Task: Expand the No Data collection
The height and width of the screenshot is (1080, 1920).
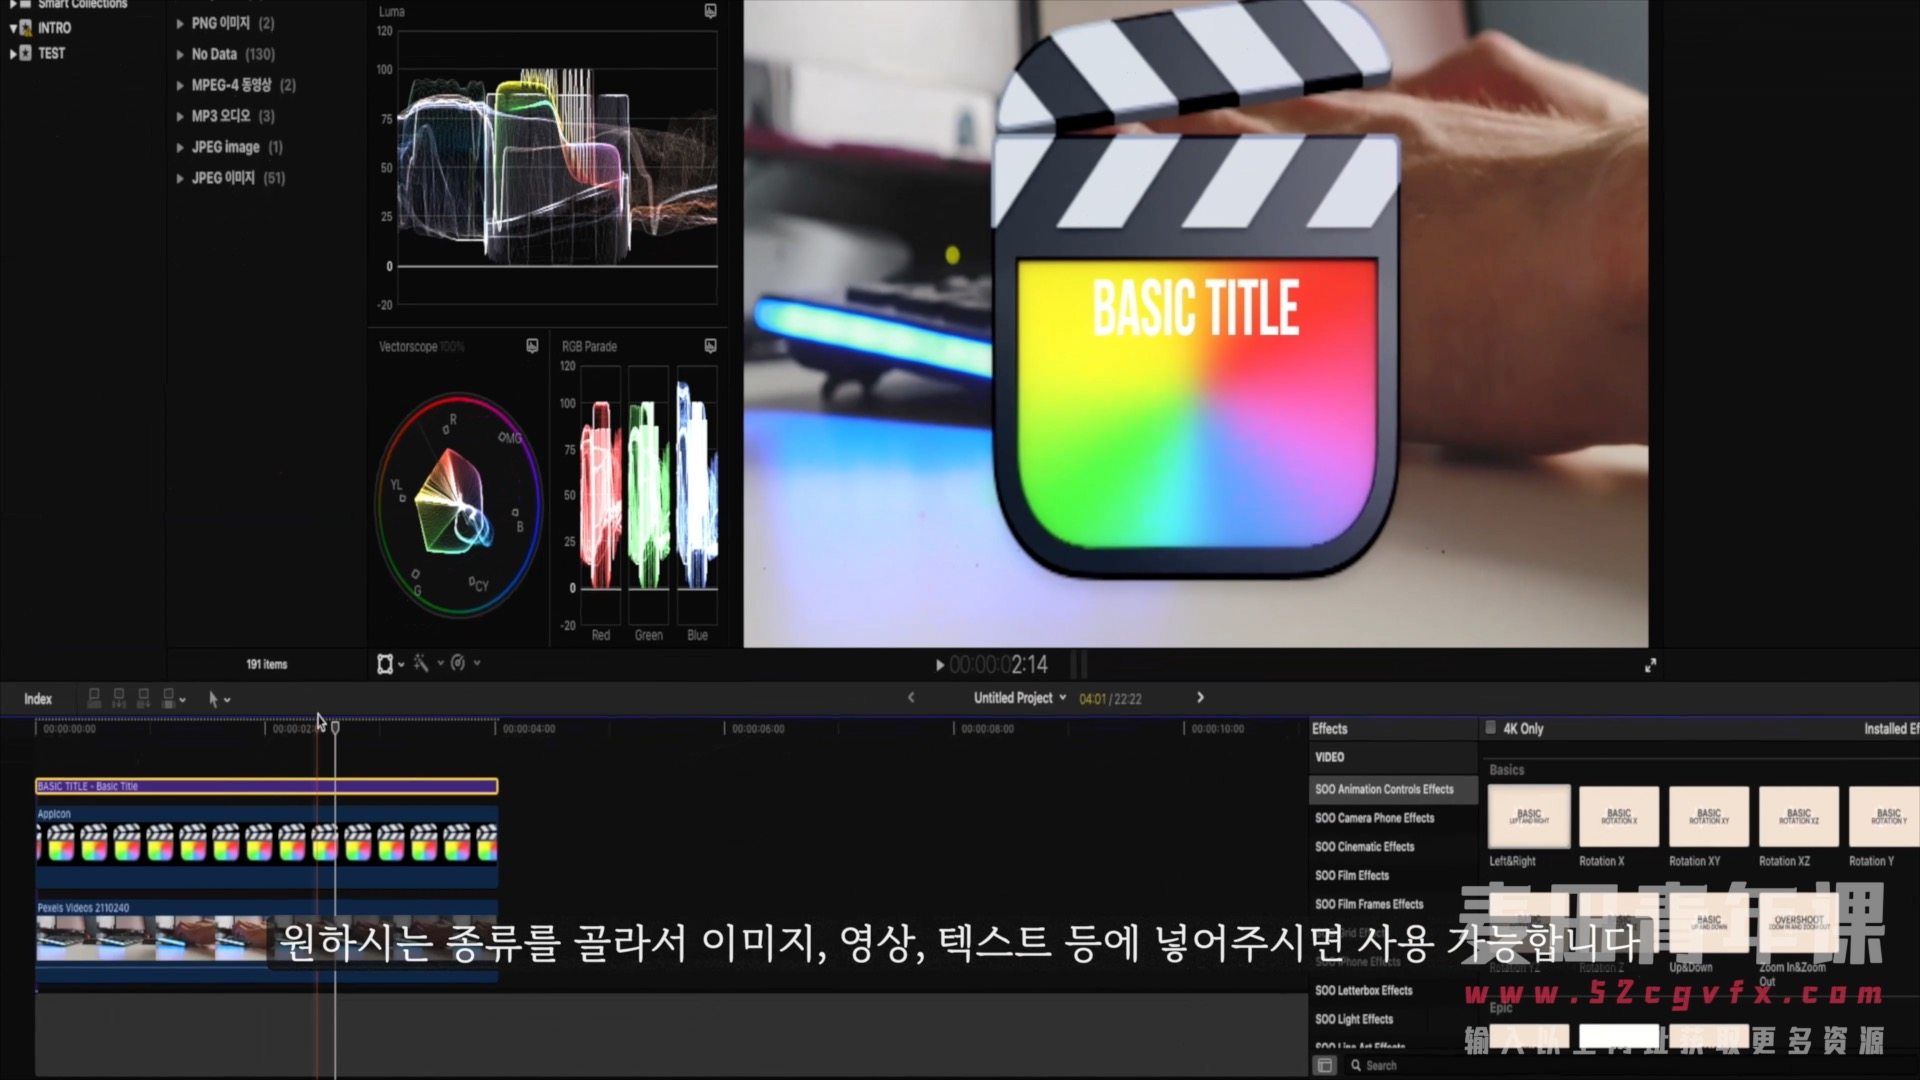Action: tap(180, 54)
